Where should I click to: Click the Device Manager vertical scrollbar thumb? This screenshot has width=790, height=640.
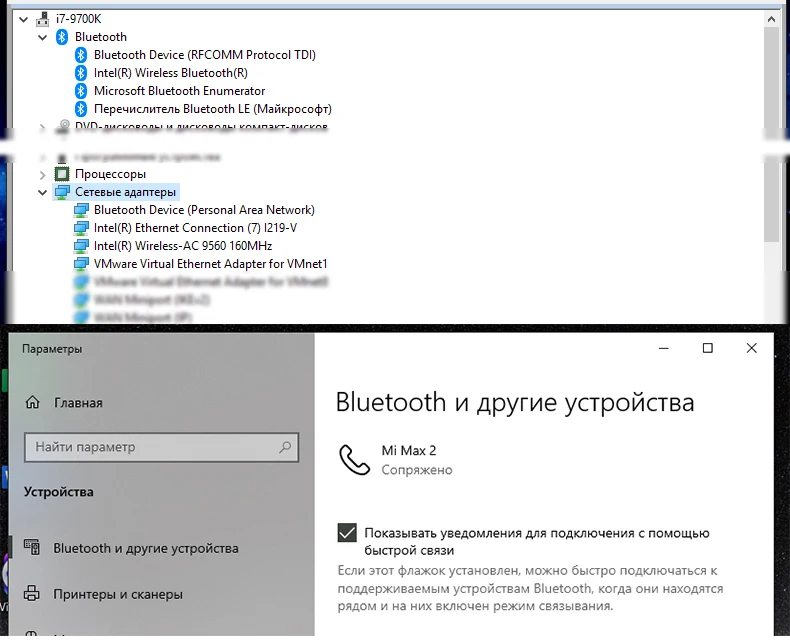tap(771, 134)
